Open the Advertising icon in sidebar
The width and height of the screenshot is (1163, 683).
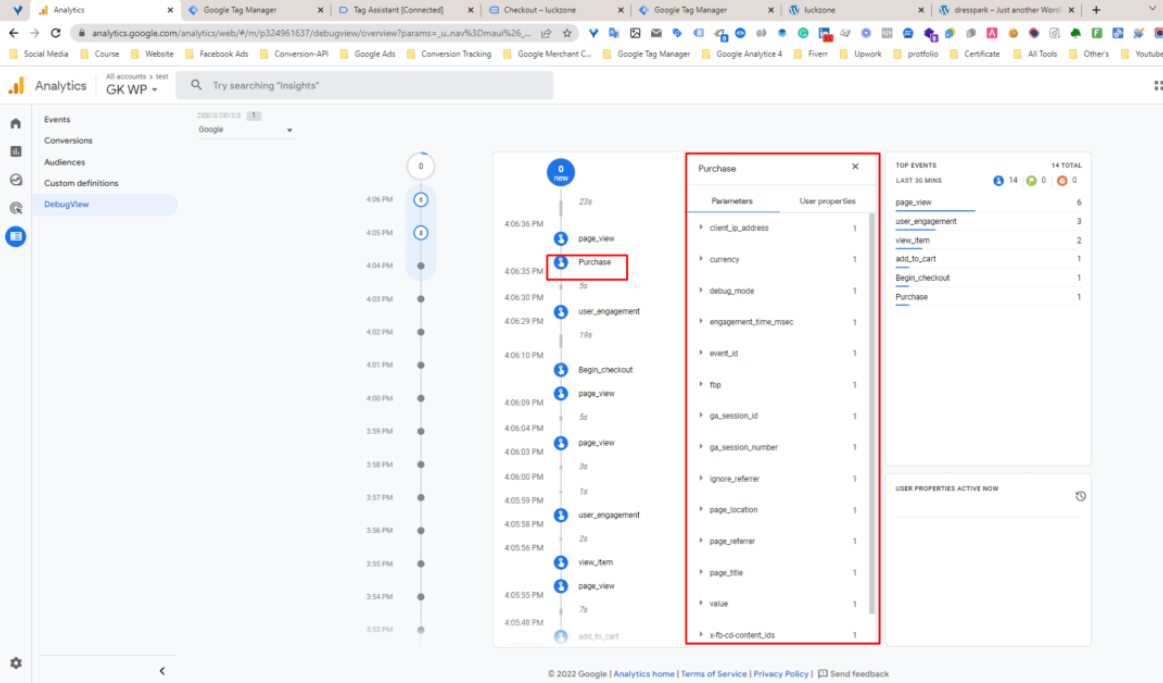(15, 208)
